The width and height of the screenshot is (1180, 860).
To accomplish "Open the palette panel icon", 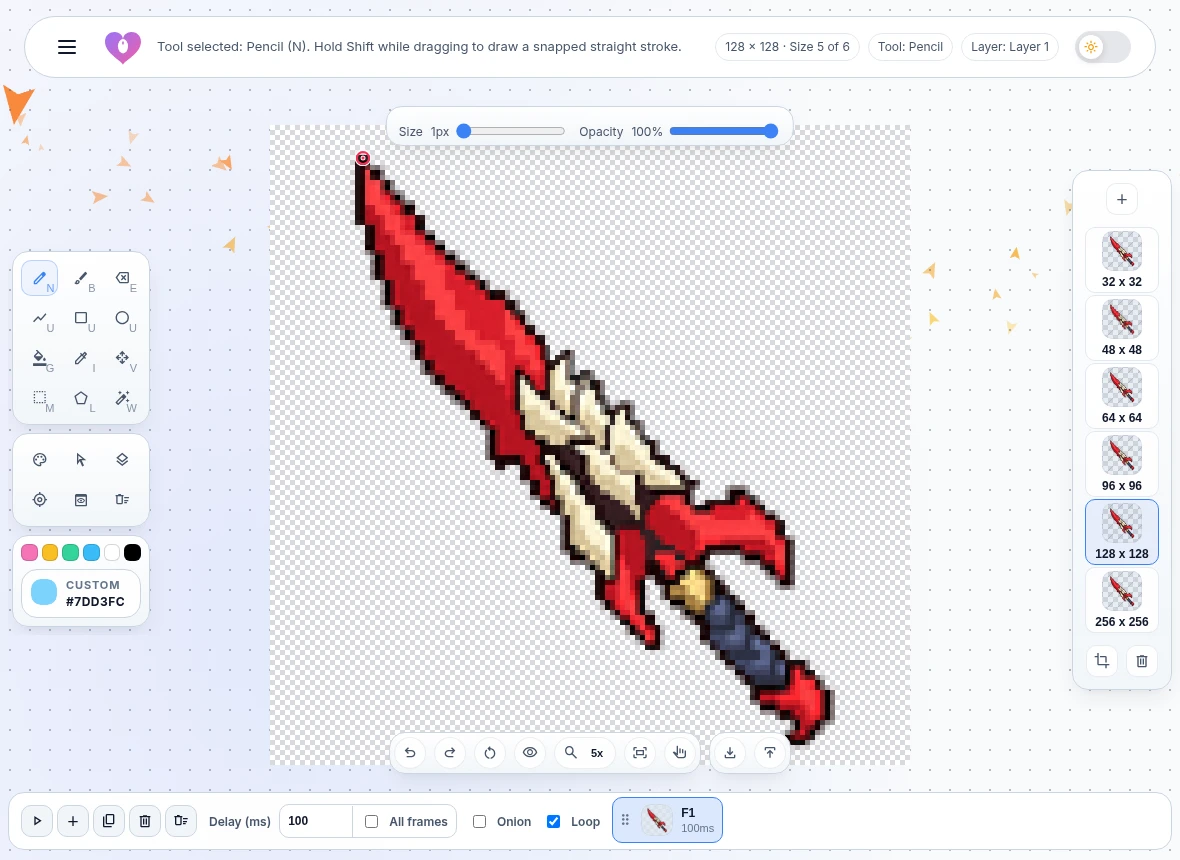I will click(x=40, y=460).
